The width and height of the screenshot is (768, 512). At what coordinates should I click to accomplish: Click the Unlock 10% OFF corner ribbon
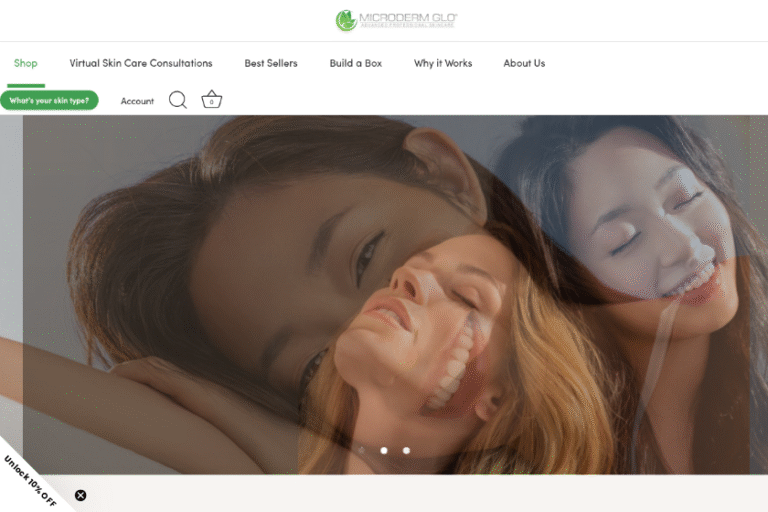coord(30,480)
